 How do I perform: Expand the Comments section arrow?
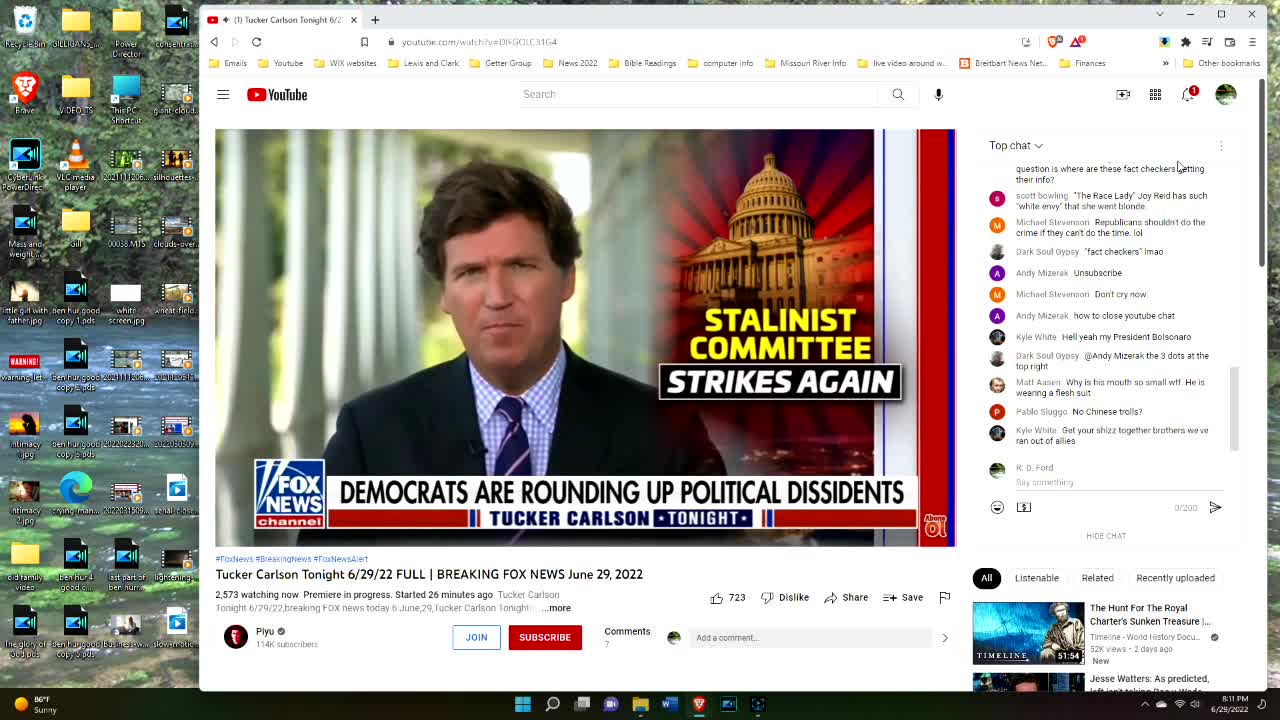coord(944,637)
